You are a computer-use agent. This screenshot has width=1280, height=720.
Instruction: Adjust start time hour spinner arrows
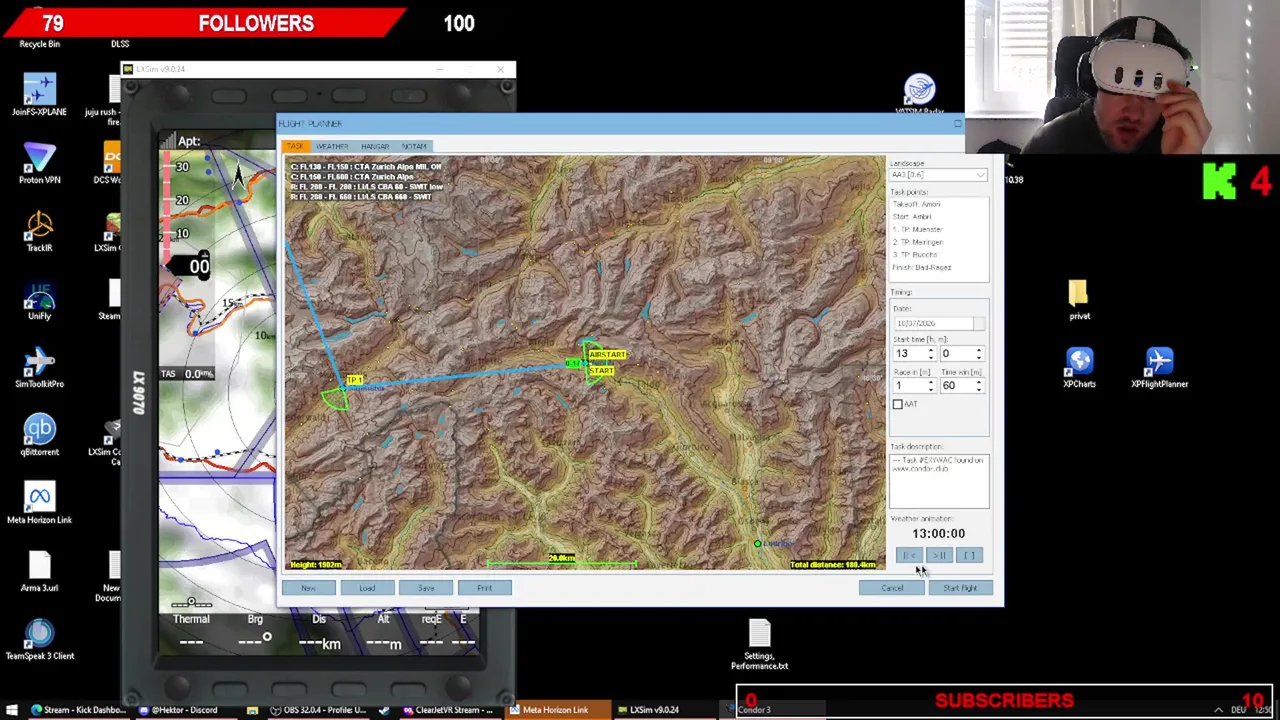[930, 354]
